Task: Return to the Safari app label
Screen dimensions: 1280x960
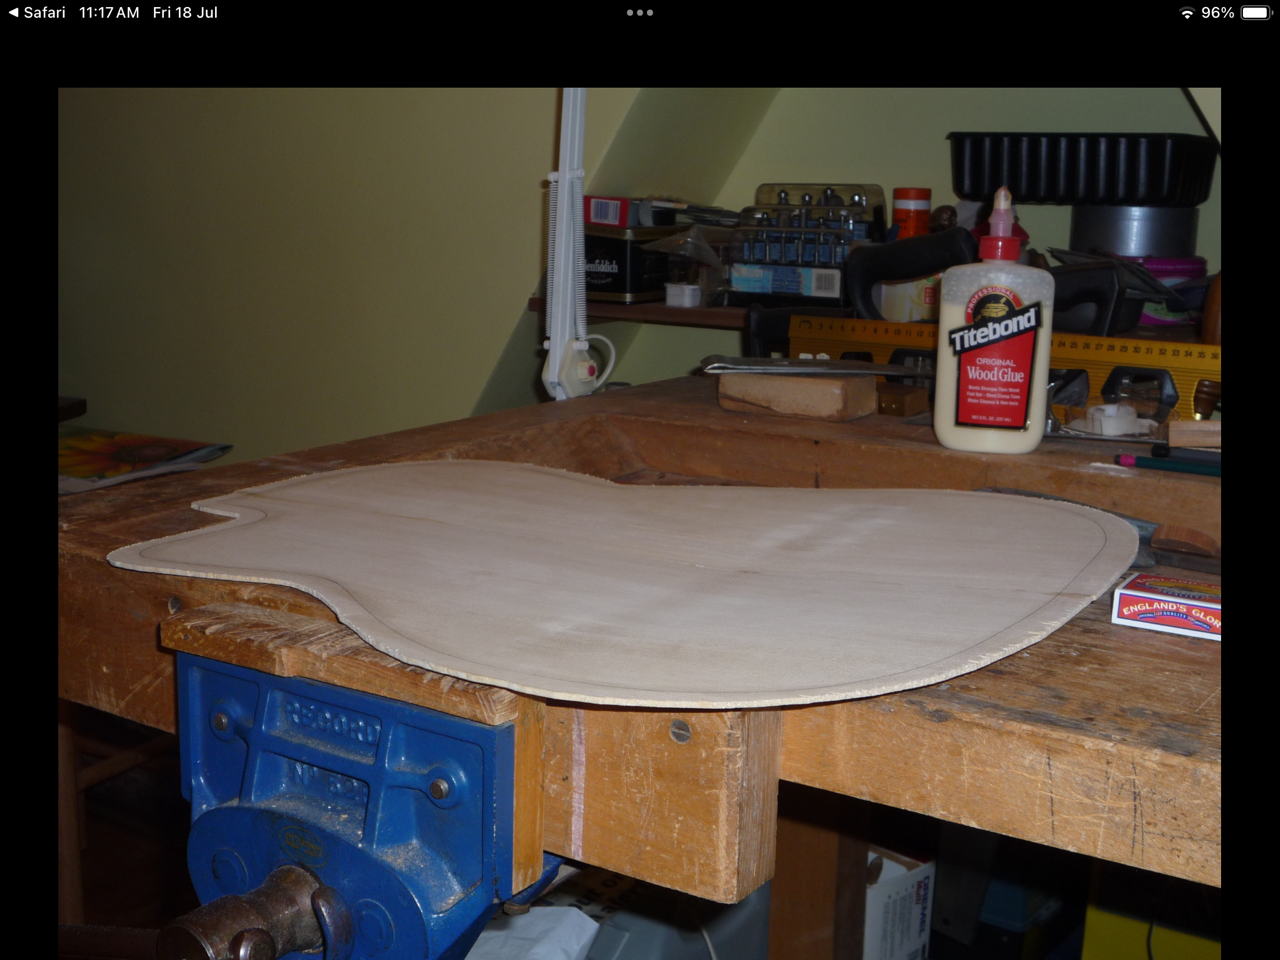Action: [45, 13]
